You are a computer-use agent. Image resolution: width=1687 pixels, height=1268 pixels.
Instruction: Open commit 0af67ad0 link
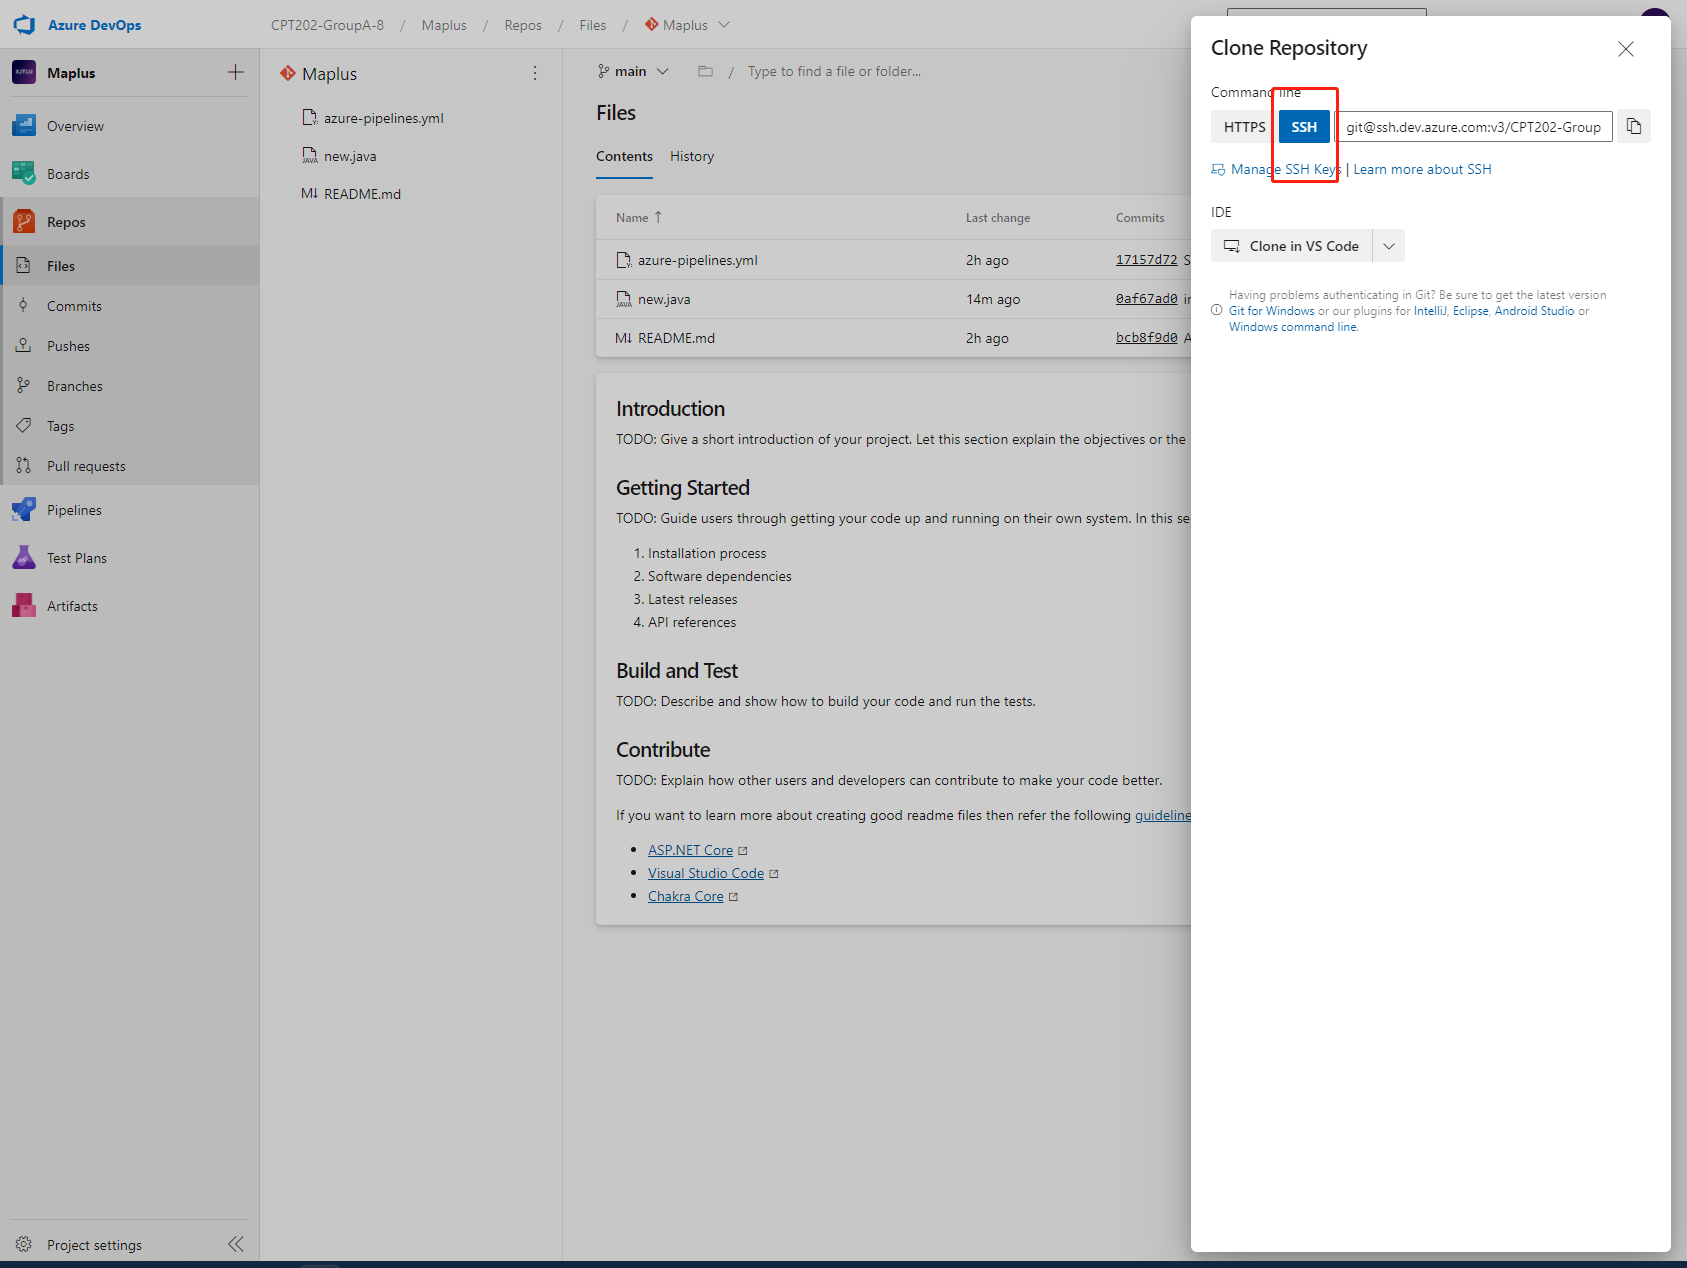coord(1146,299)
